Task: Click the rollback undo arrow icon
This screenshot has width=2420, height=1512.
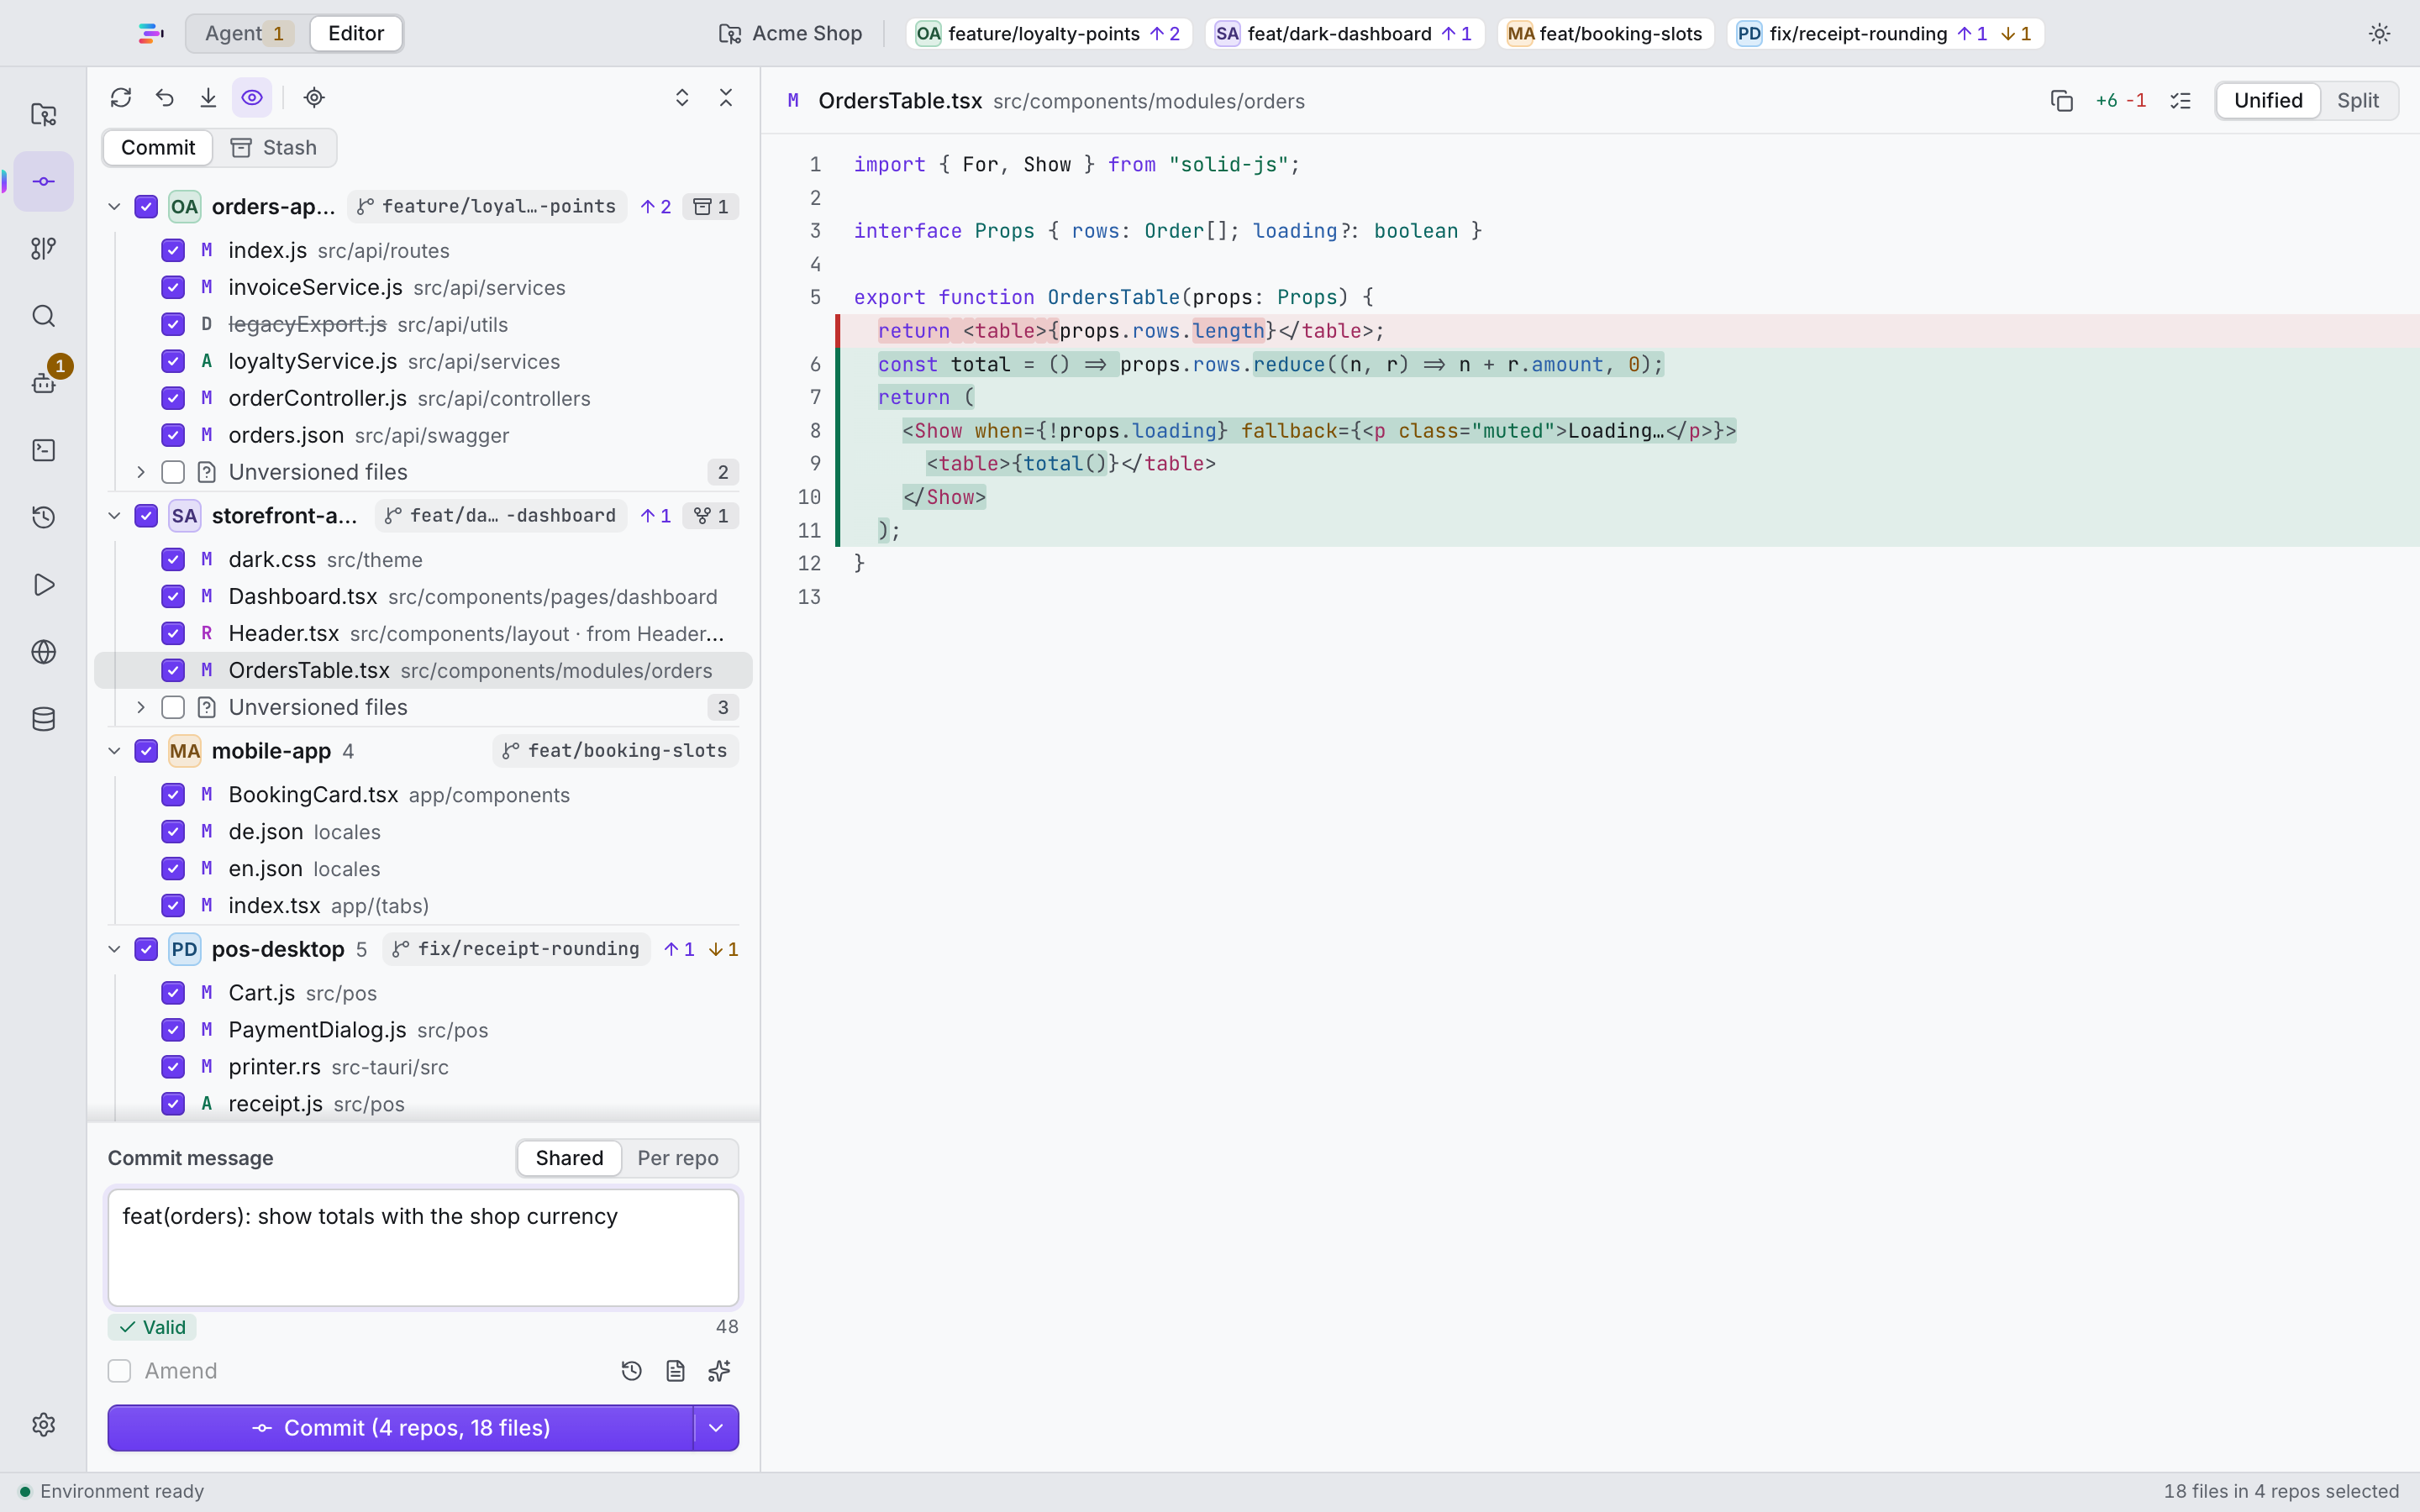Action: 165,97
